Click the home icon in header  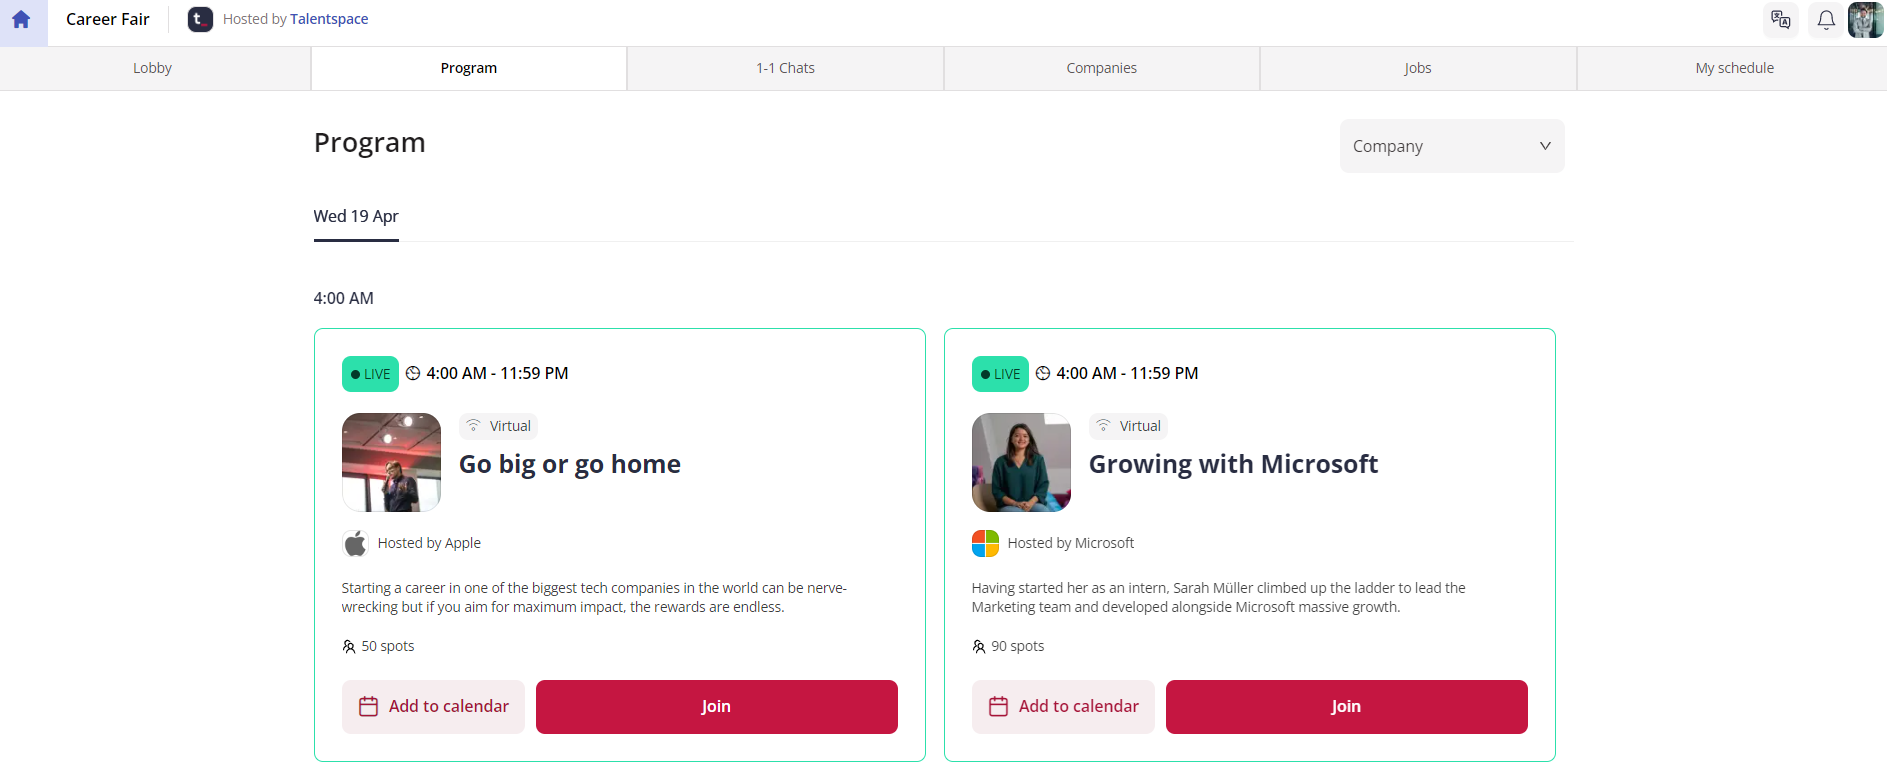pyautogui.click(x=21, y=20)
